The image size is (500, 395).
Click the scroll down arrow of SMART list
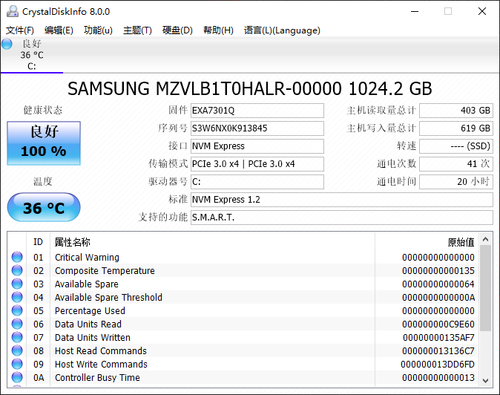(486, 381)
